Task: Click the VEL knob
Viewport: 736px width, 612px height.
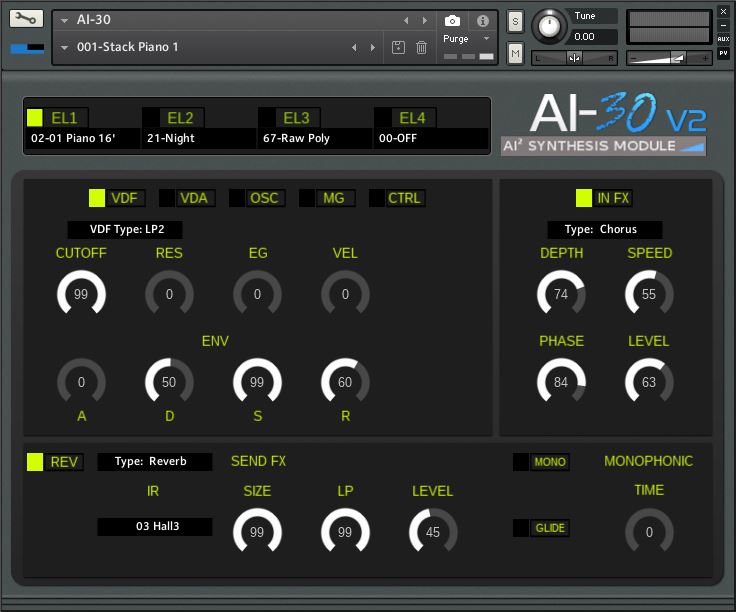Action: [x=345, y=294]
